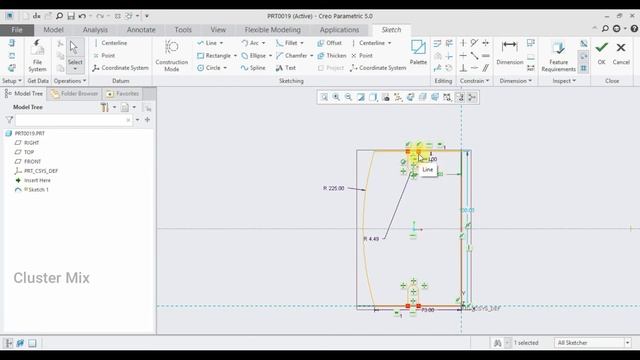Click the model tree search field
Viewport: 640px width, 360px height.
73,120
